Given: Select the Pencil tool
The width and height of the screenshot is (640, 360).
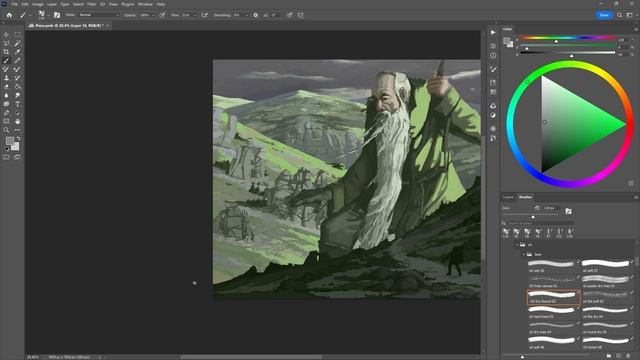Looking at the screenshot, I should click(x=17, y=60).
